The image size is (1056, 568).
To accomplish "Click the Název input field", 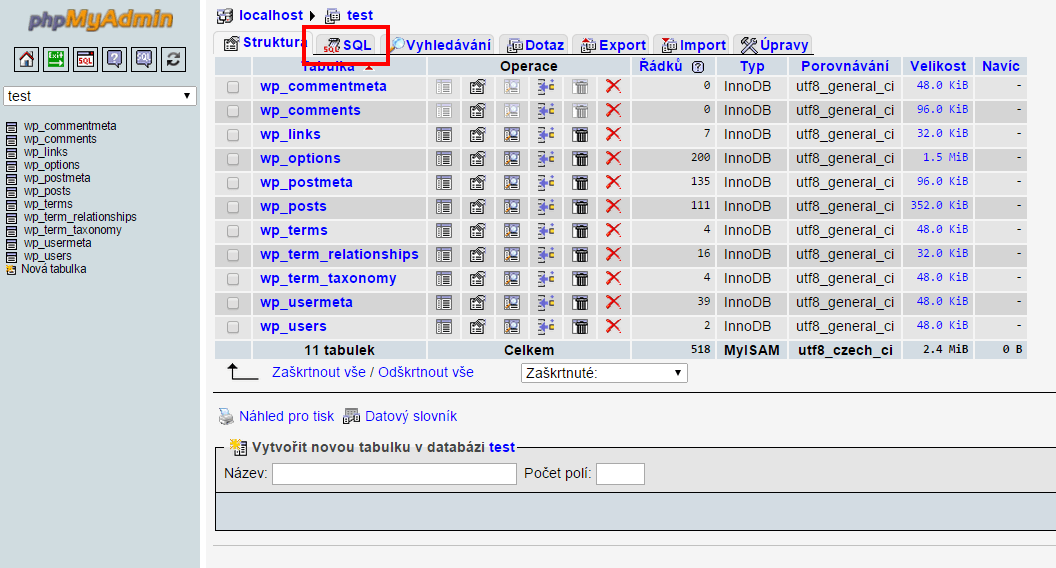I will (x=394, y=474).
